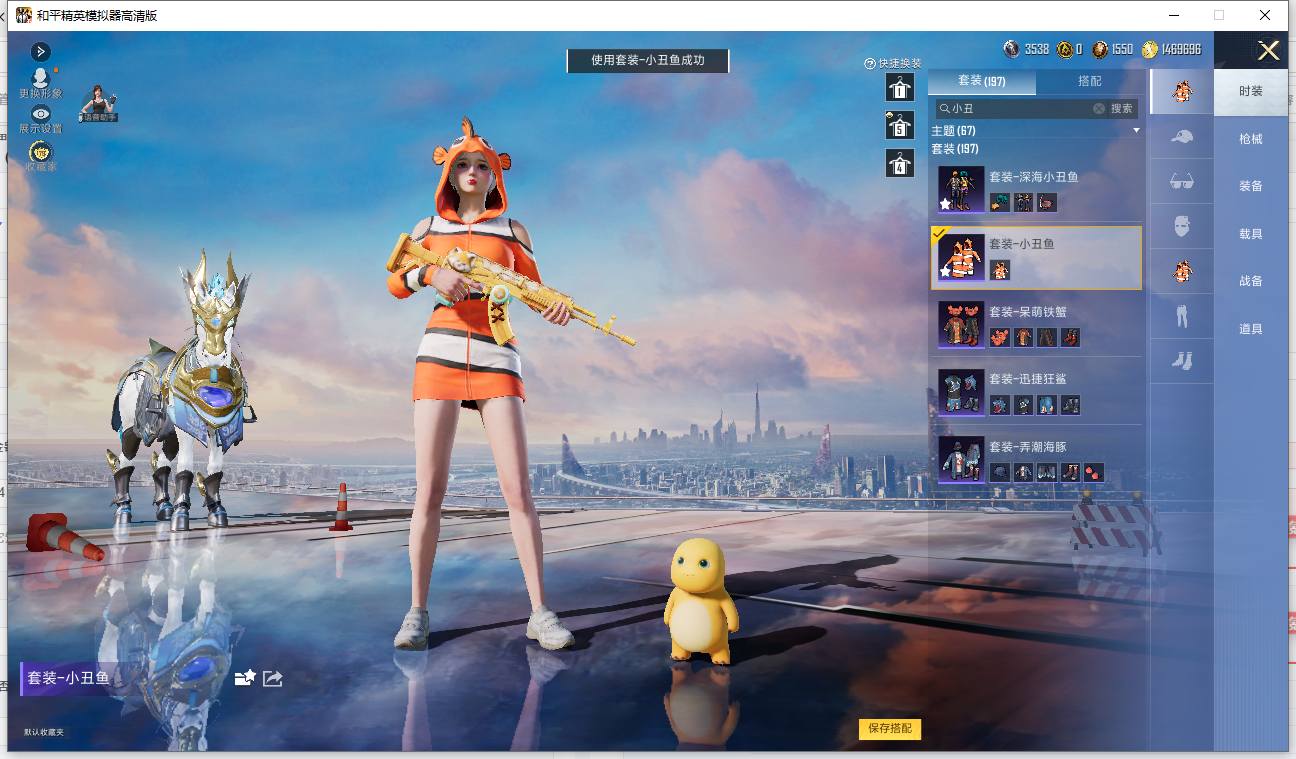The image size is (1296, 759).
Task: Open the 语音助手 voice assistant
Action: pos(98,104)
